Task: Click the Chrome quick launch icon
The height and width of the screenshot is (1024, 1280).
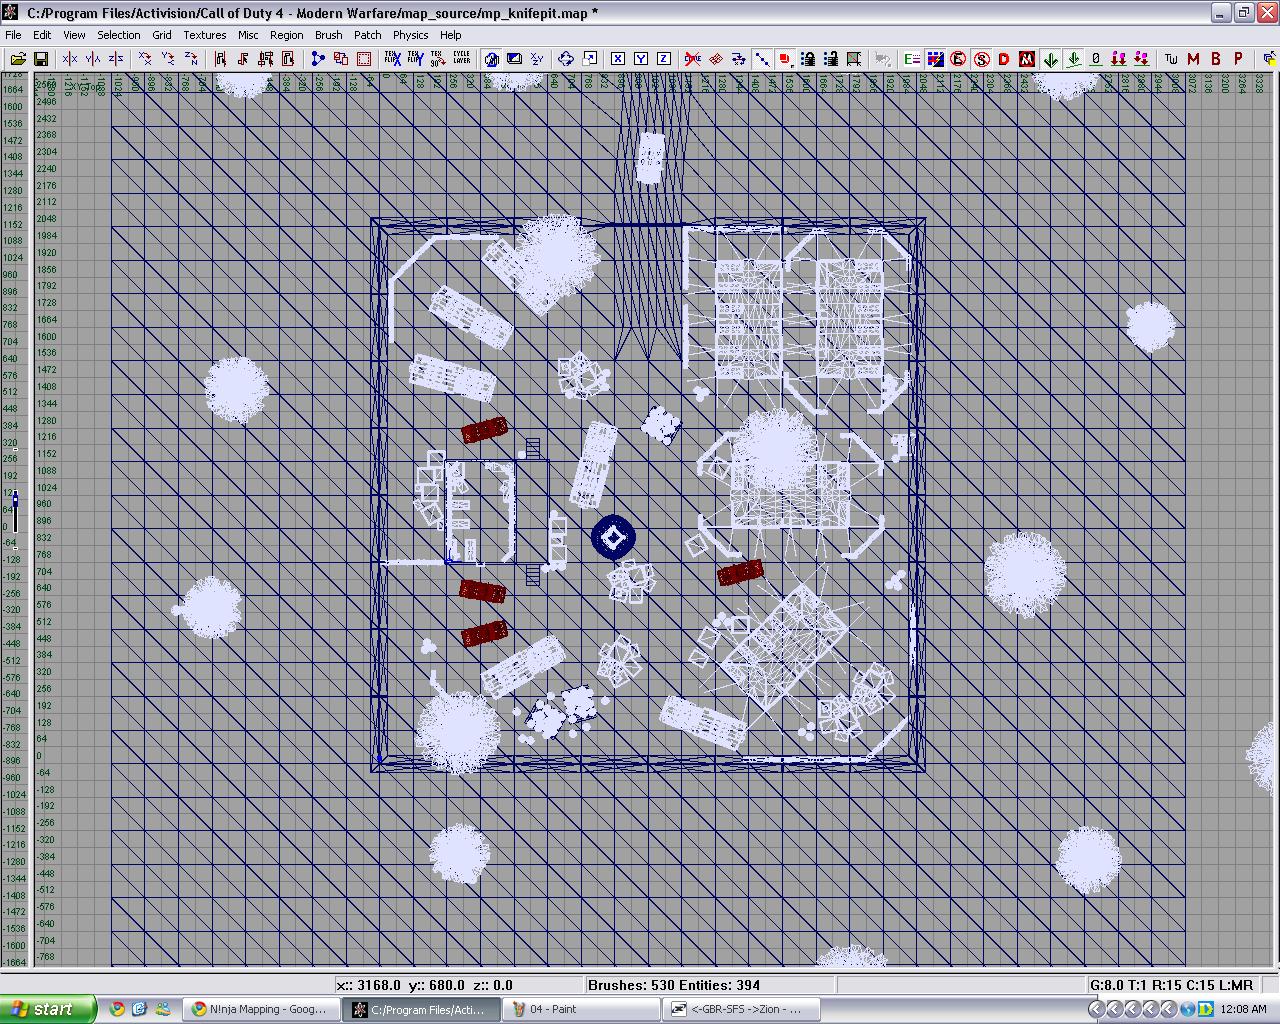Action: pyautogui.click(x=117, y=1009)
